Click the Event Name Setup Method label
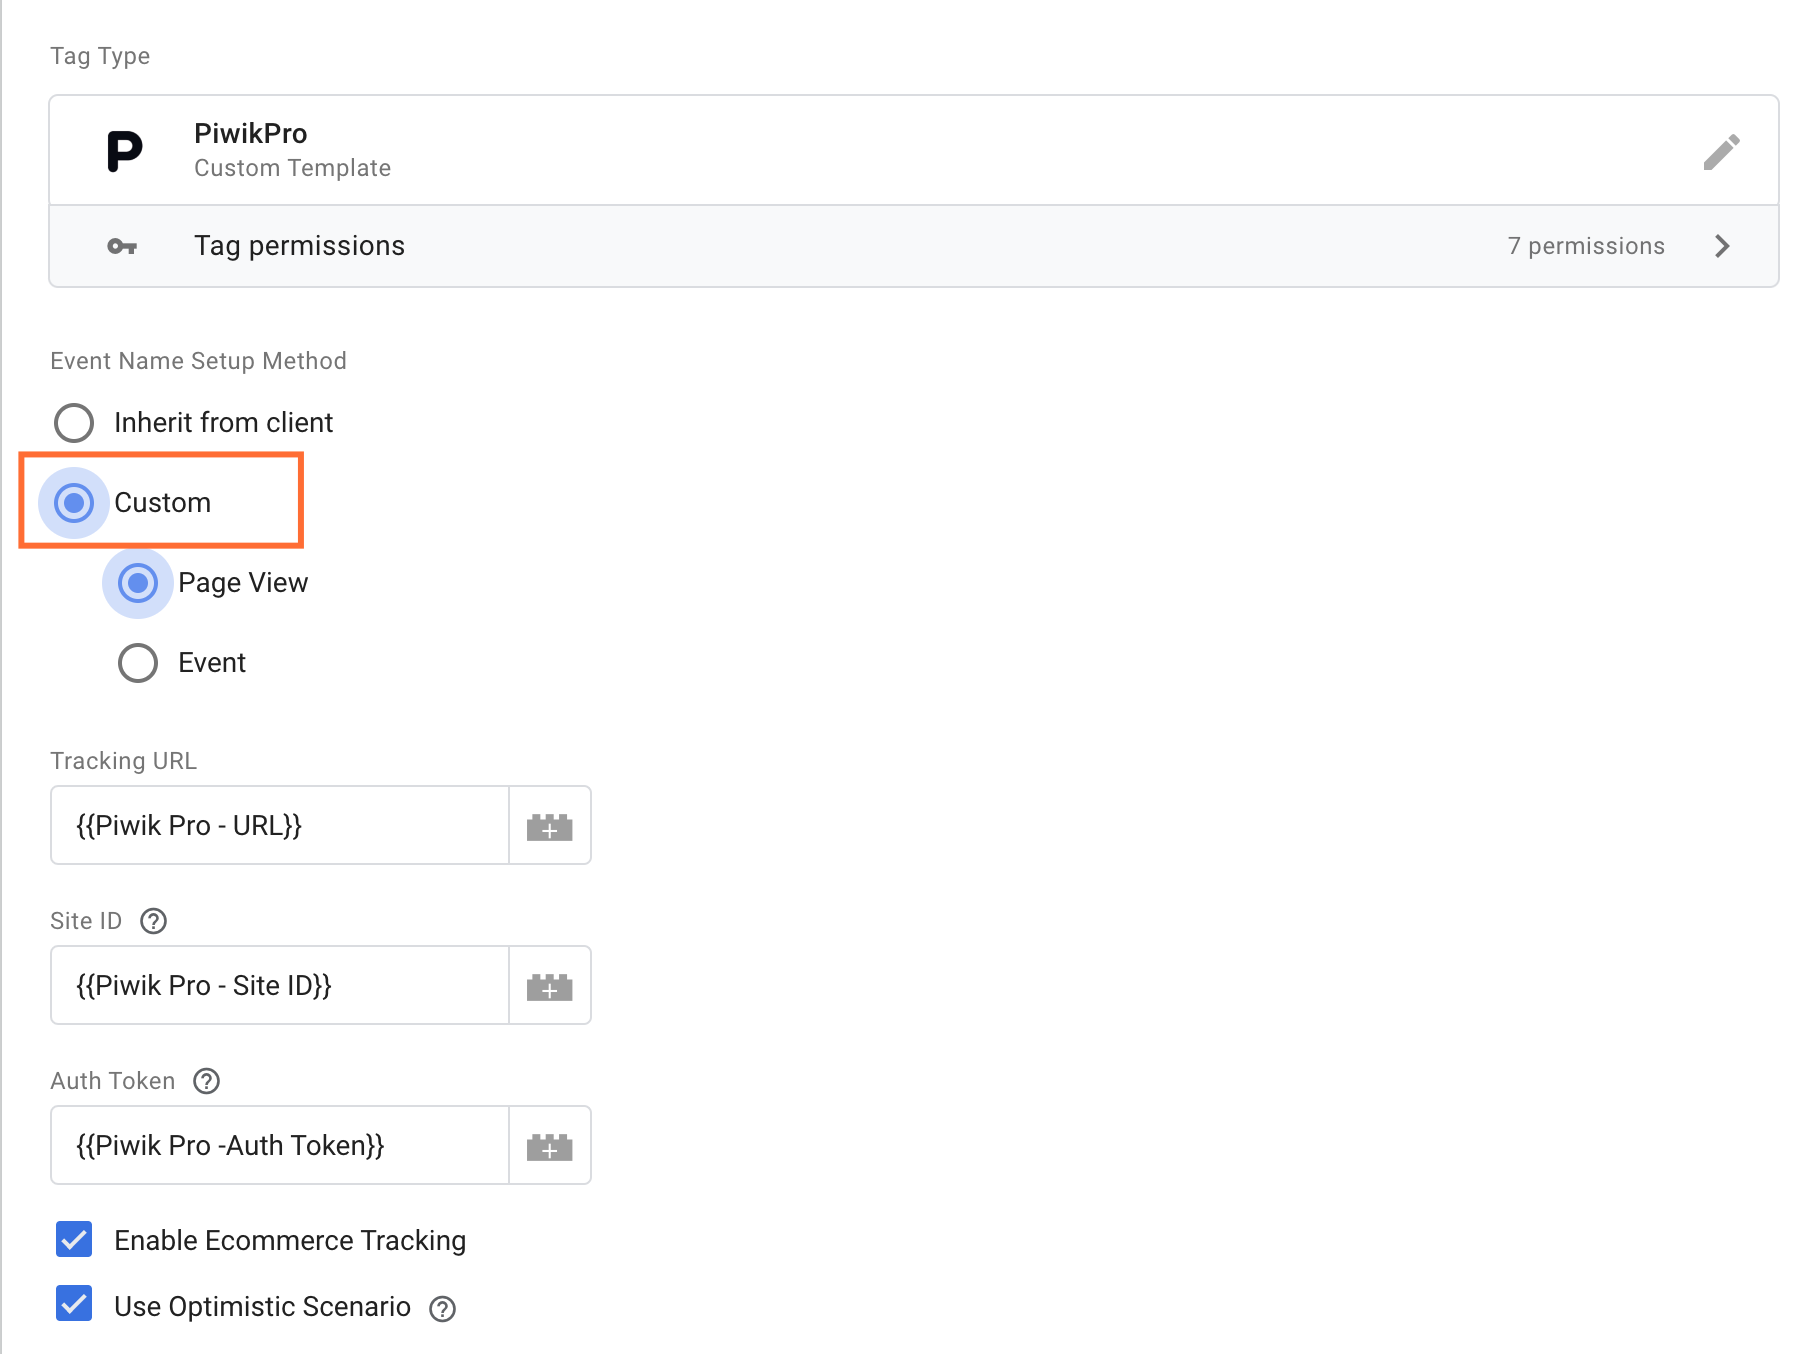This screenshot has width=1820, height=1354. coord(198,361)
